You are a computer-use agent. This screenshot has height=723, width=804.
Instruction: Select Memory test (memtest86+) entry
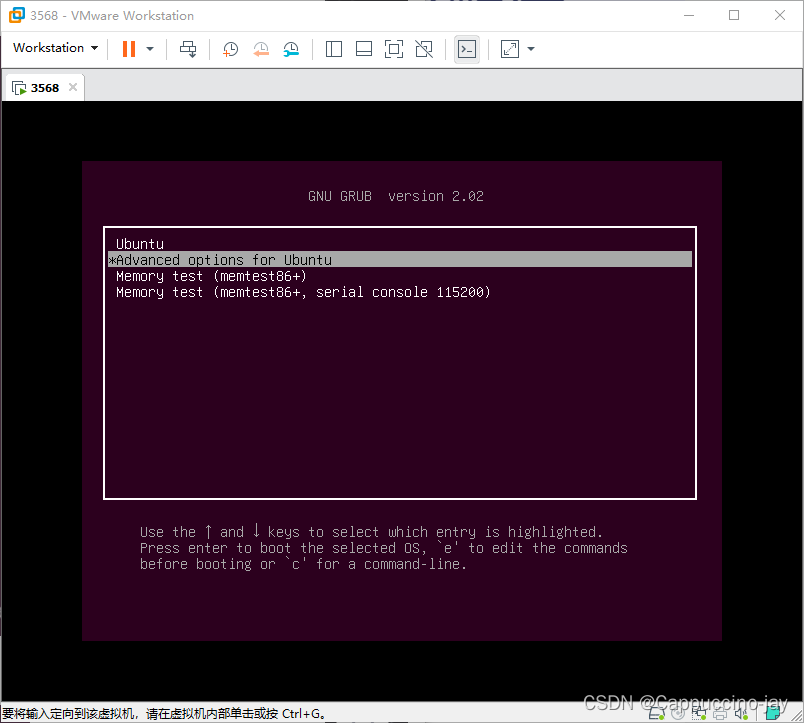pyautogui.click(x=400, y=276)
